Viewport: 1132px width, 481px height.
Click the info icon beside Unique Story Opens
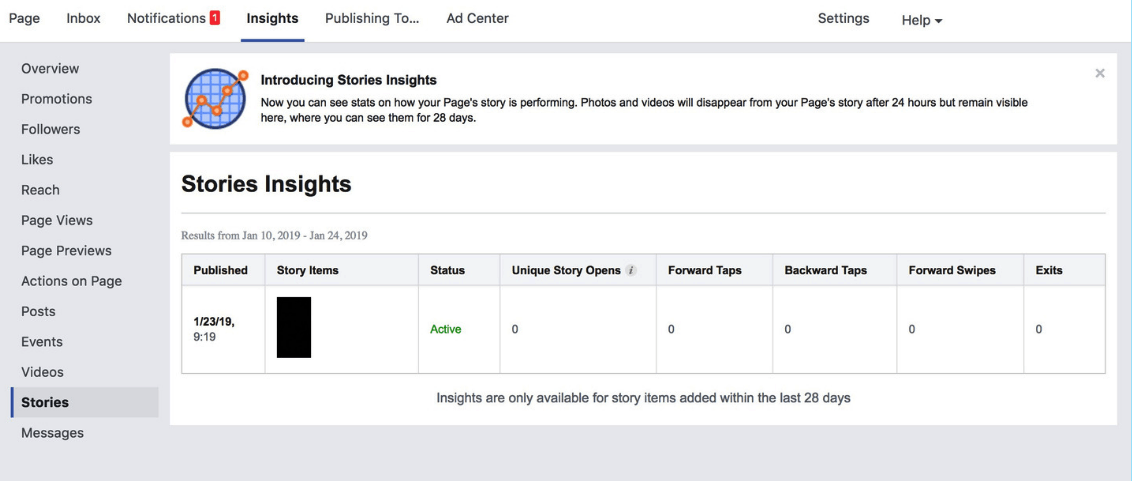(631, 271)
